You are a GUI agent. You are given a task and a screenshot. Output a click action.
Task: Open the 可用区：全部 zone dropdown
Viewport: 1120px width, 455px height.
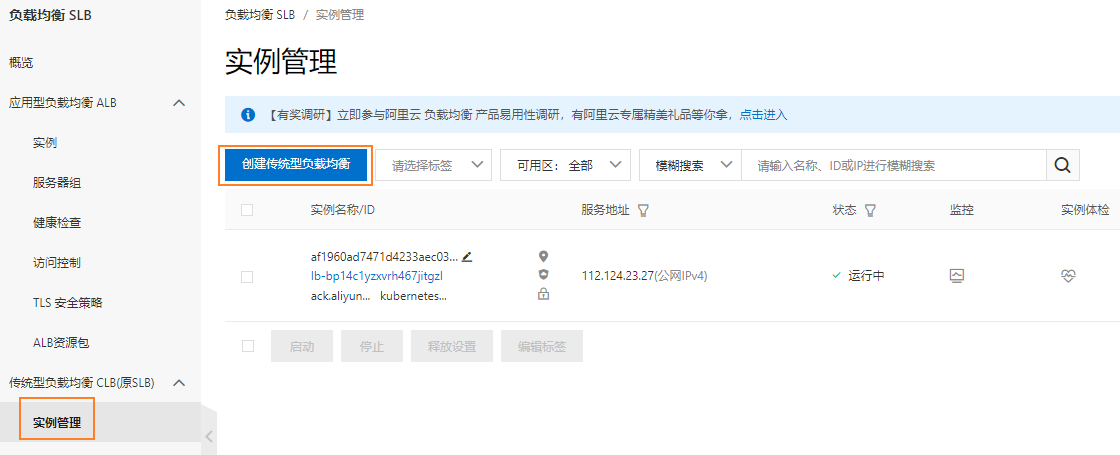tap(565, 165)
